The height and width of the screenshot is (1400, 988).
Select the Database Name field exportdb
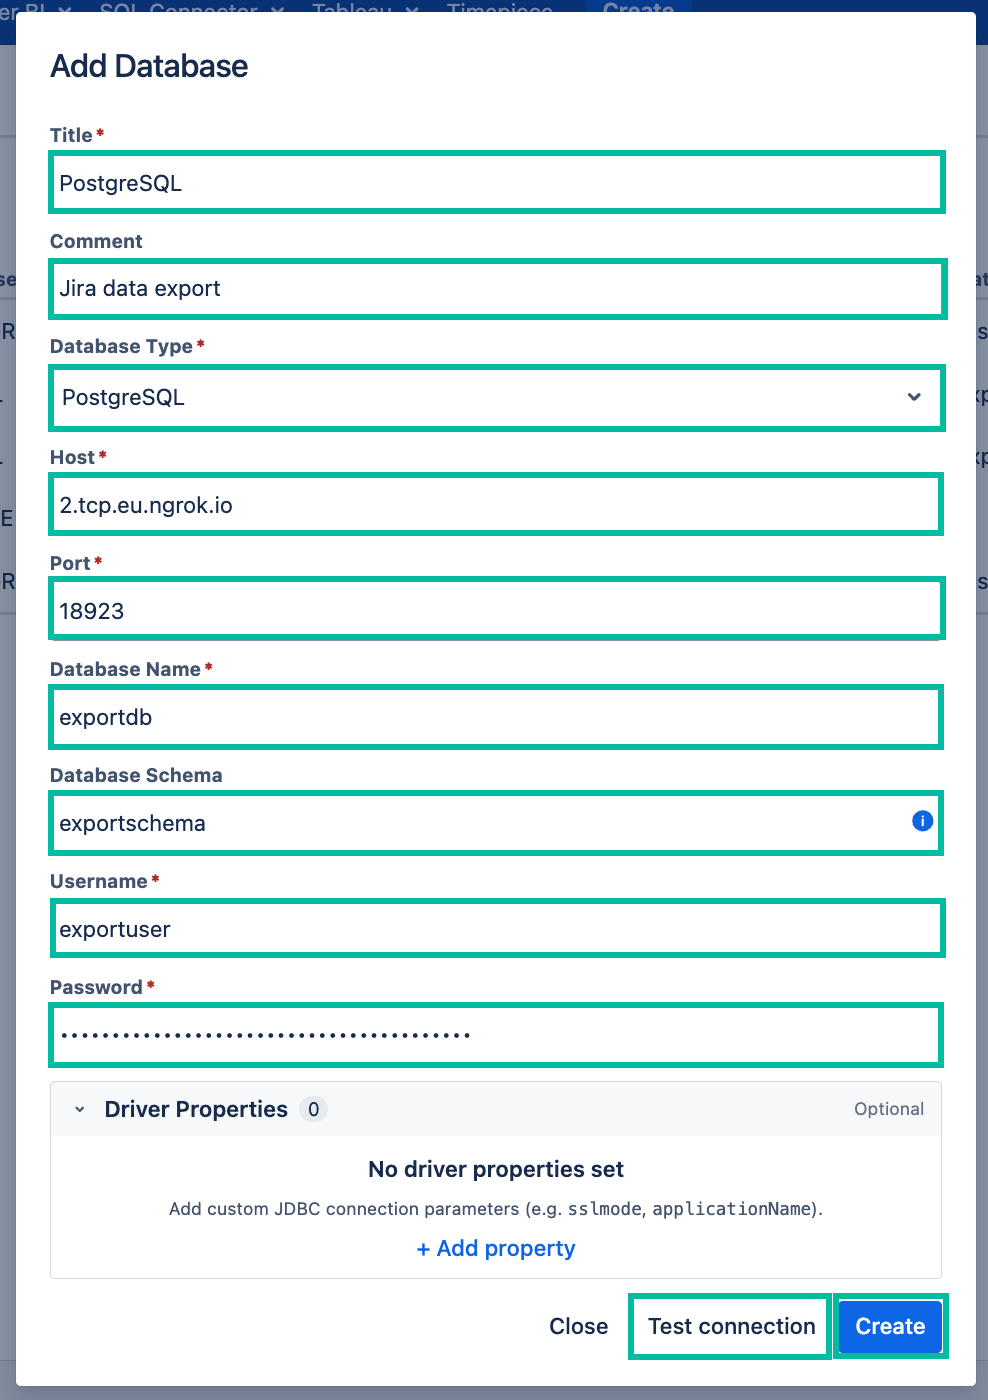[x=497, y=717]
